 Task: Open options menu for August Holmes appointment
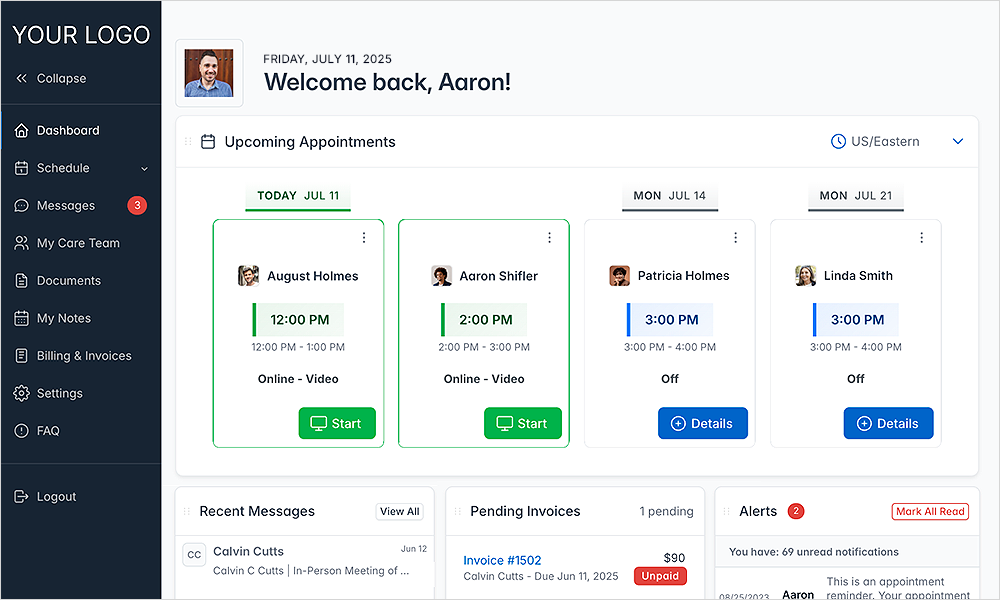pos(364,238)
